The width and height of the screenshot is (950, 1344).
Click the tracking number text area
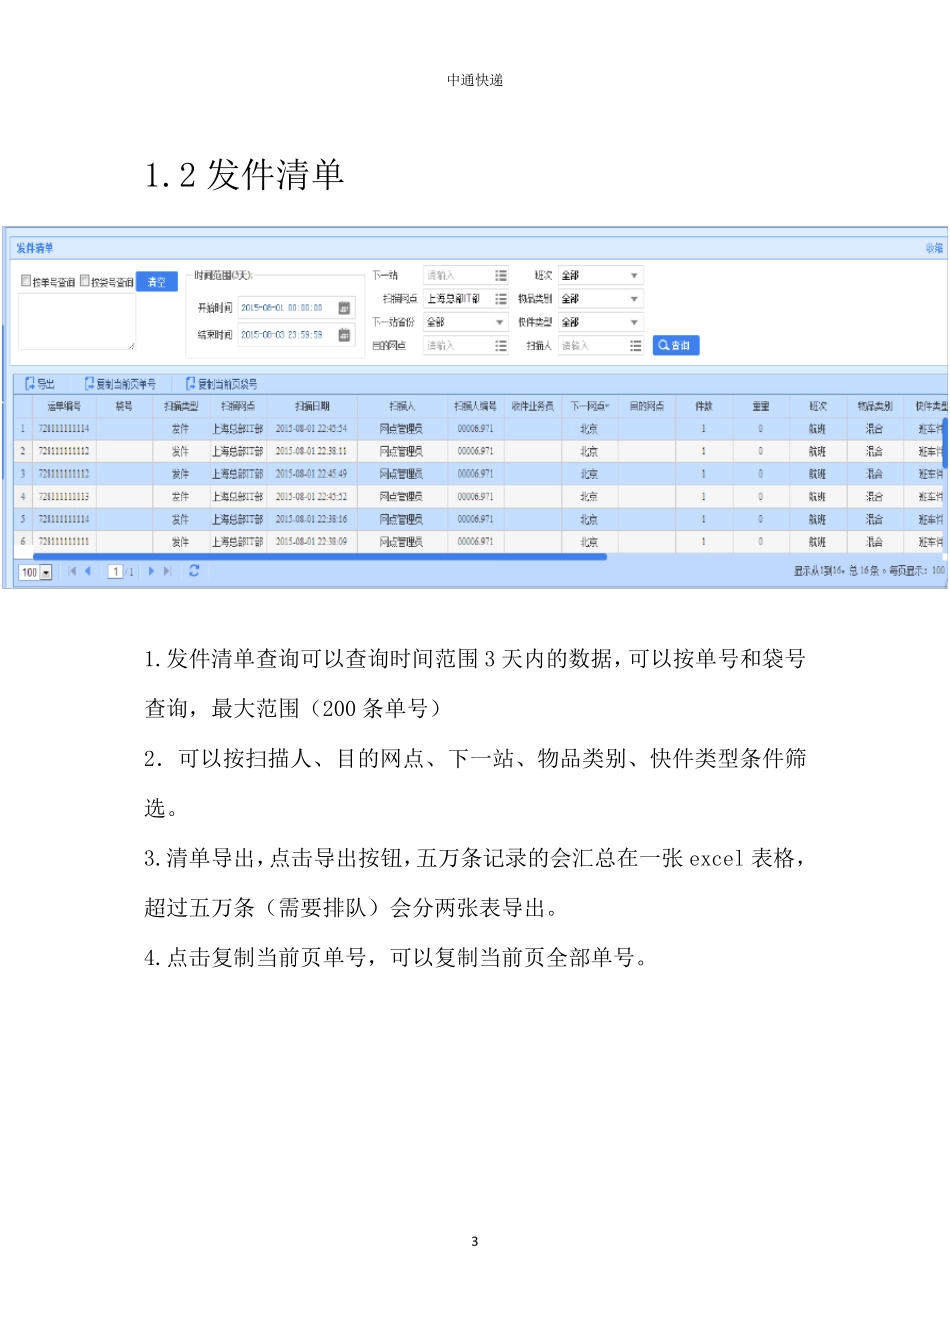[x=77, y=322]
